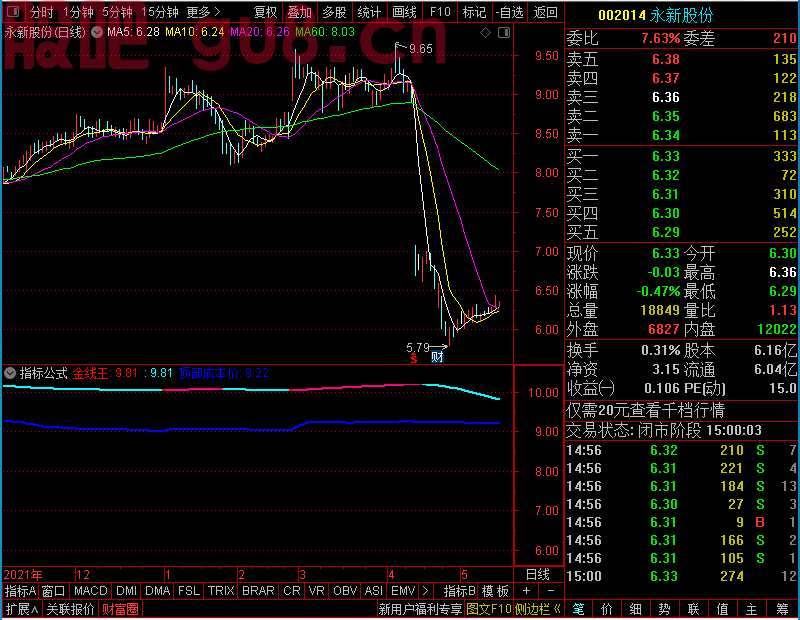Image resolution: width=800 pixels, height=620 pixels.
Task: Open the 指标A indicator group
Action: coord(20,591)
